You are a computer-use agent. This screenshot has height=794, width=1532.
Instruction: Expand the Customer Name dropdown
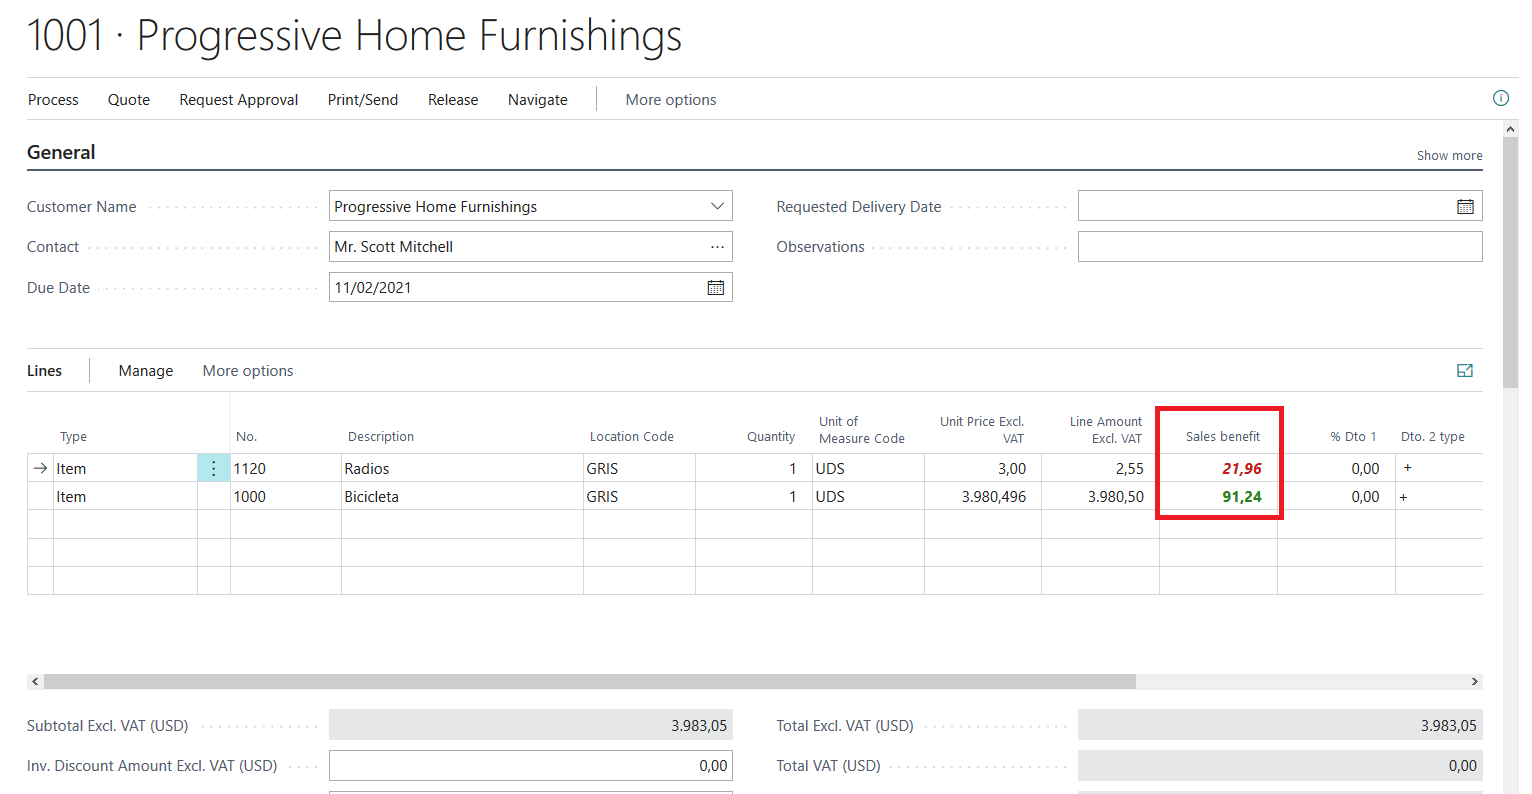[x=717, y=207]
